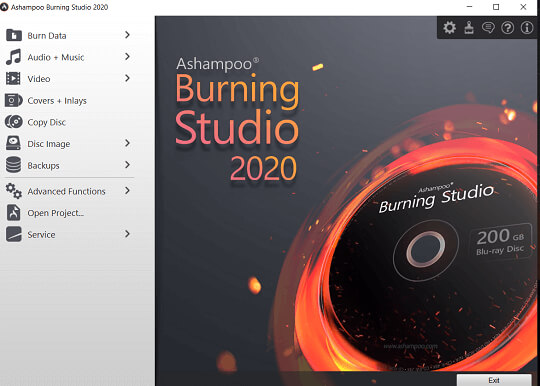Screen dimensions: 540x386
Task: Select the Advanced Functions menu entry
Action: click(x=69, y=191)
